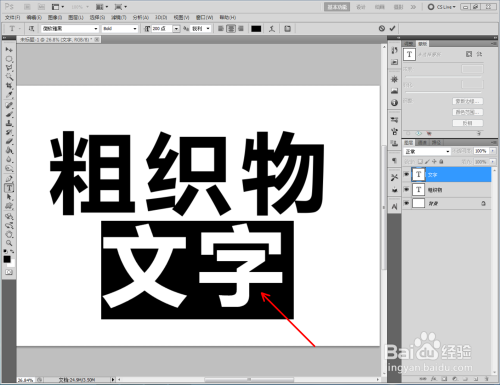Hide the 文字 layer
This screenshot has height=385, width=500.
coord(406,174)
